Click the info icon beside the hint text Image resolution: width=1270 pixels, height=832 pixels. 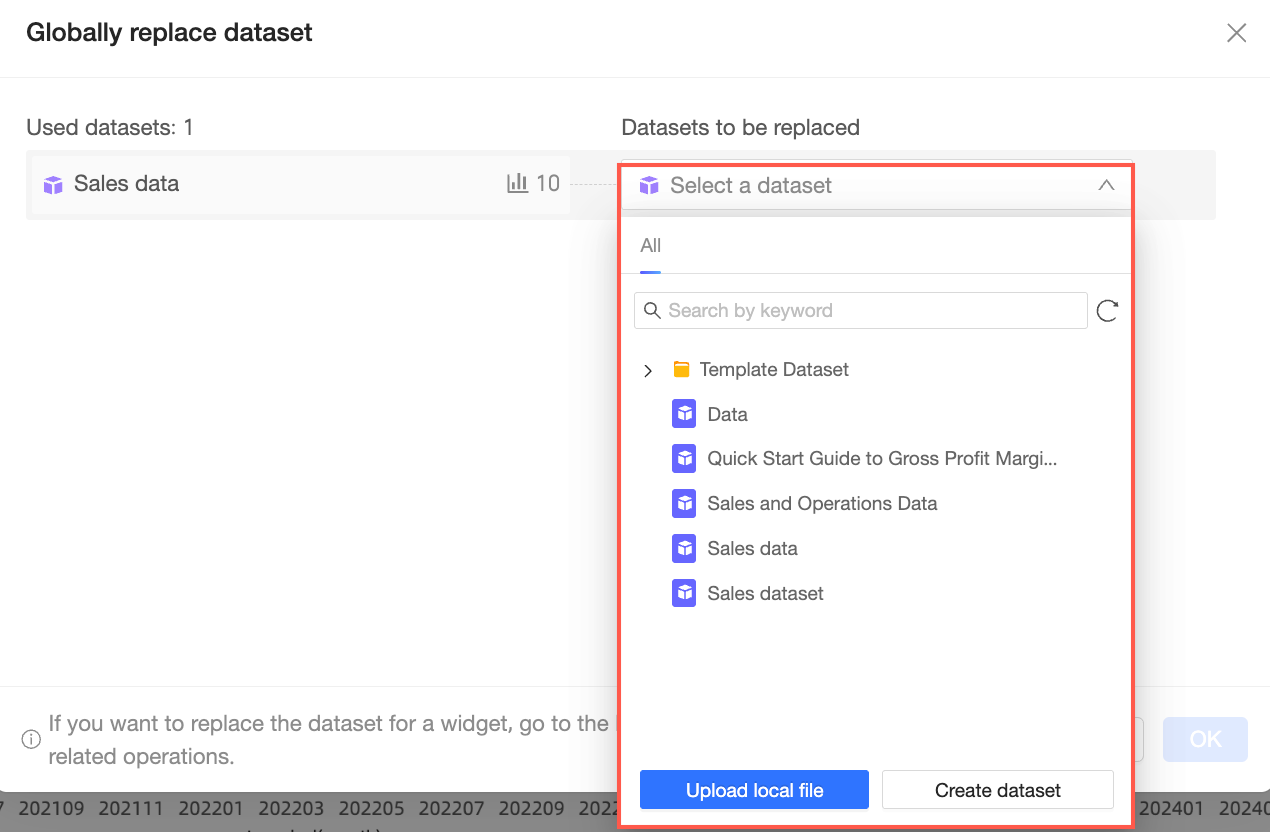click(31, 740)
